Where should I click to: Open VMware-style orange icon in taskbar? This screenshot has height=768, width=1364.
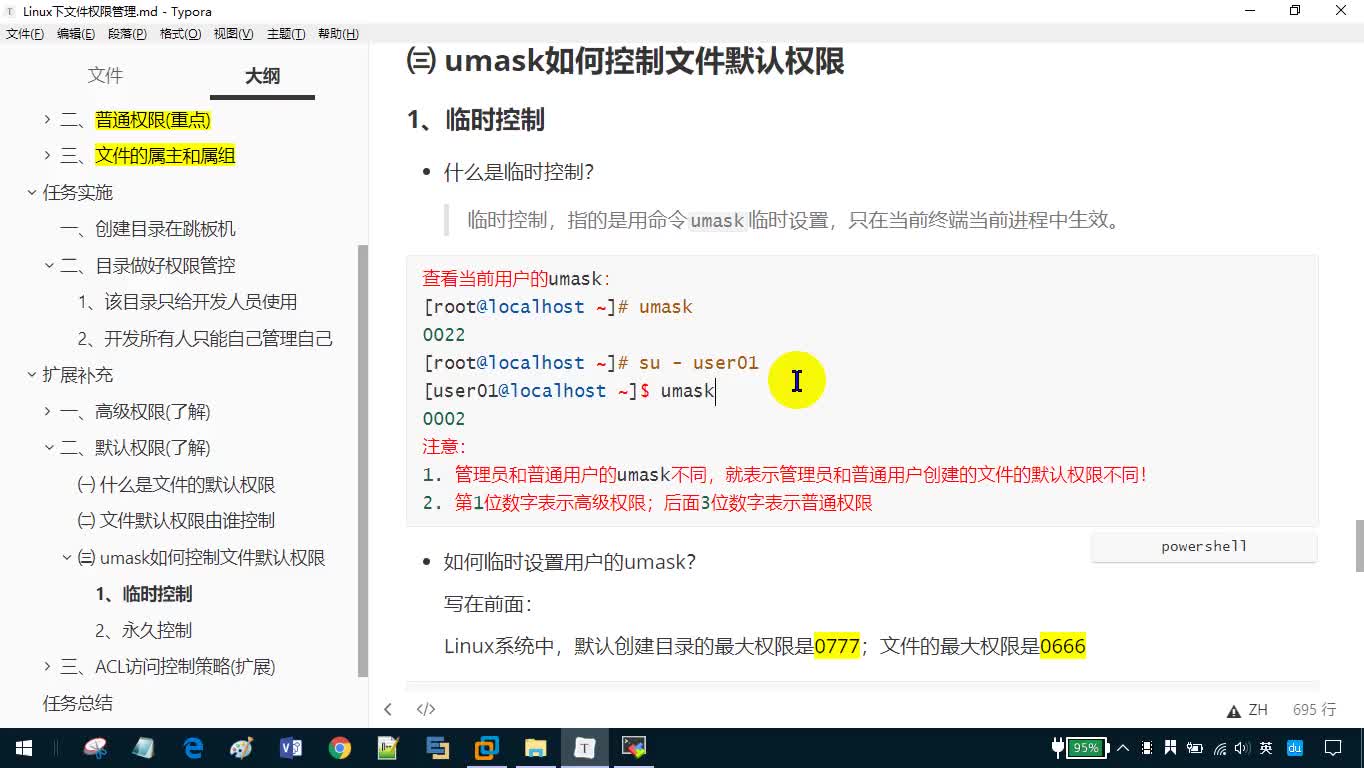[x=487, y=747]
